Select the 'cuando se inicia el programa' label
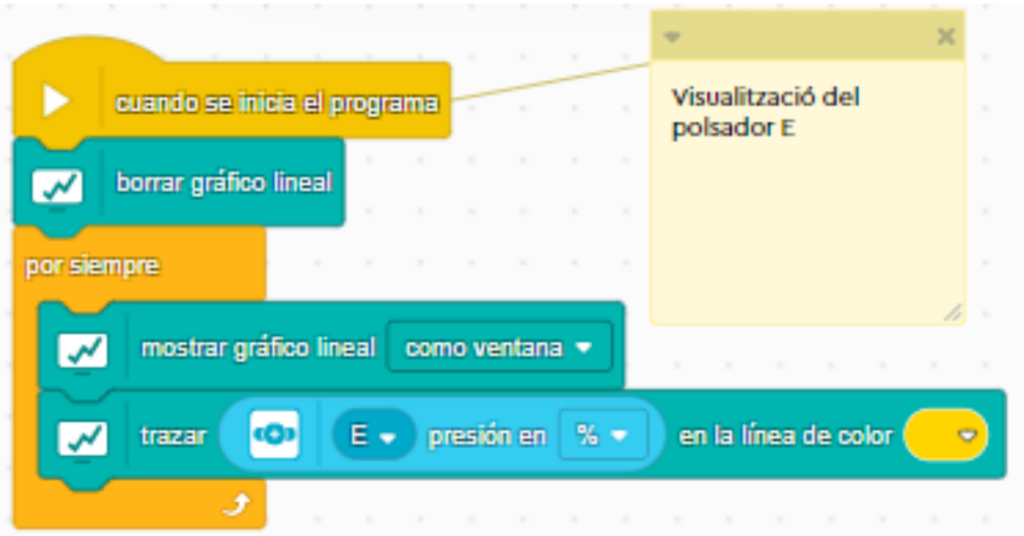The width and height of the screenshot is (1024, 536). coord(277,102)
